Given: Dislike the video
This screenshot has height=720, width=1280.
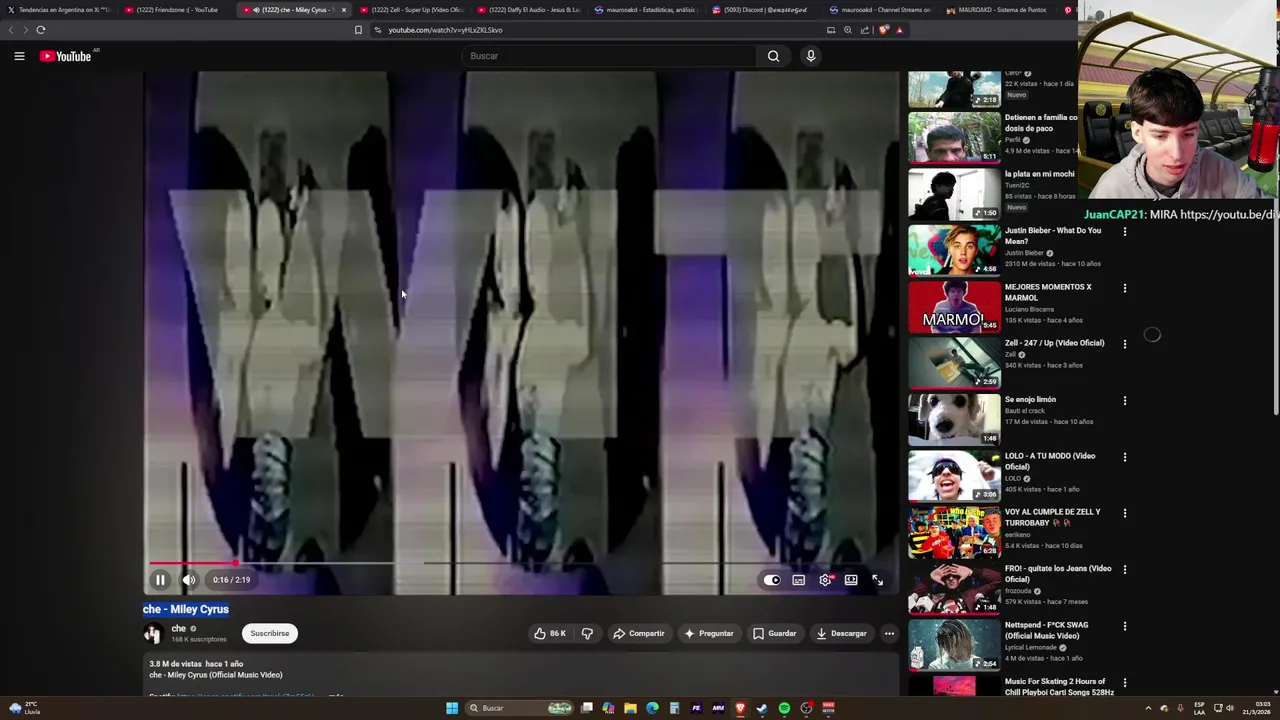Looking at the screenshot, I should 587,633.
